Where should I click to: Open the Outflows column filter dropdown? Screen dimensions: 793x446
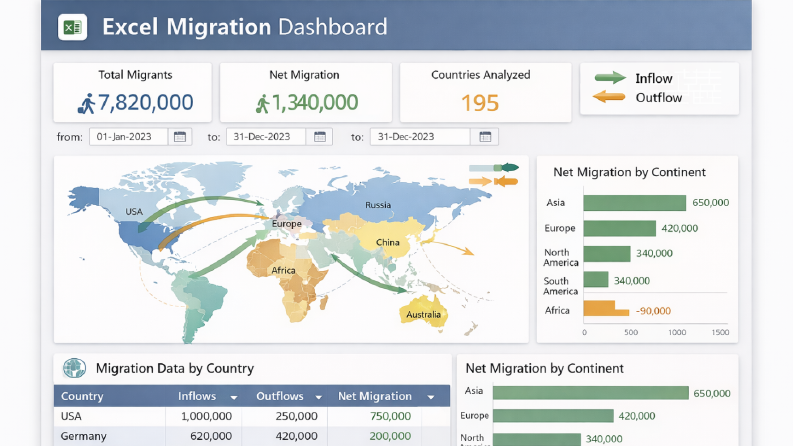(x=318, y=397)
